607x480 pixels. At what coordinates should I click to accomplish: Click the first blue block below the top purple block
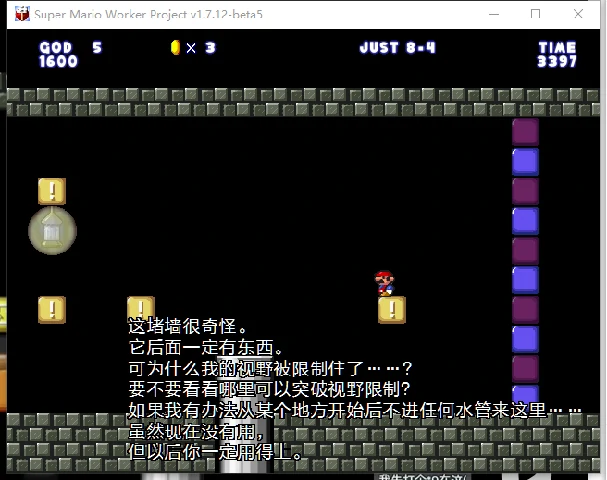(x=525, y=162)
